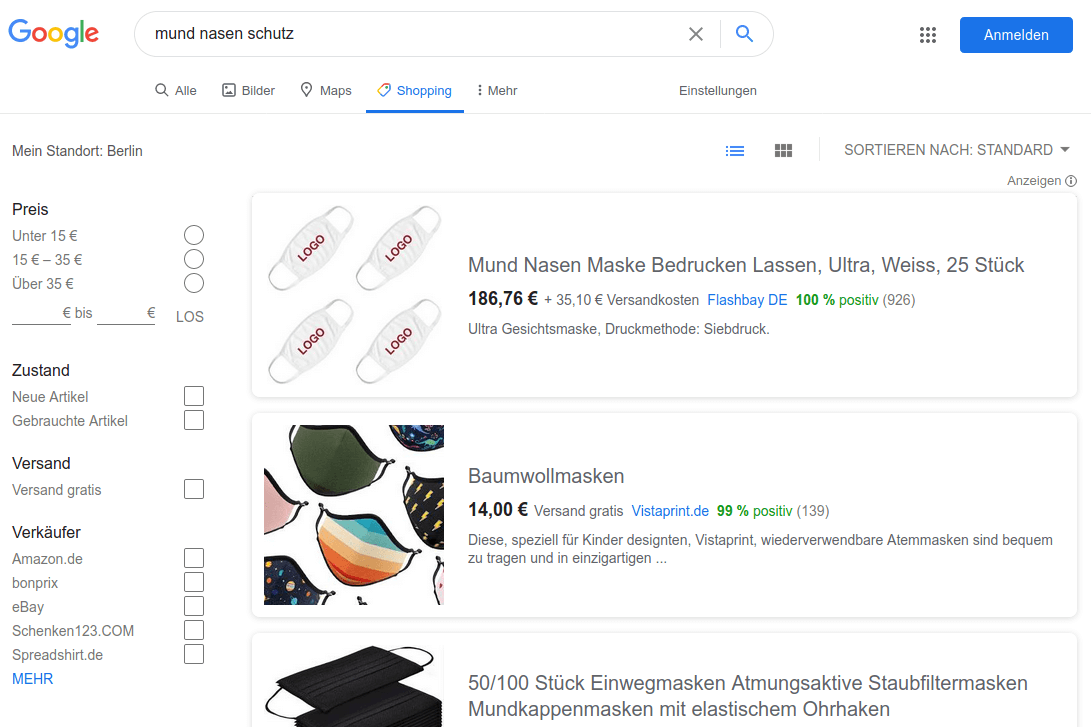Check the bonprix seller checkbox
Image resolution: width=1091 pixels, height=727 pixels.
tap(194, 582)
